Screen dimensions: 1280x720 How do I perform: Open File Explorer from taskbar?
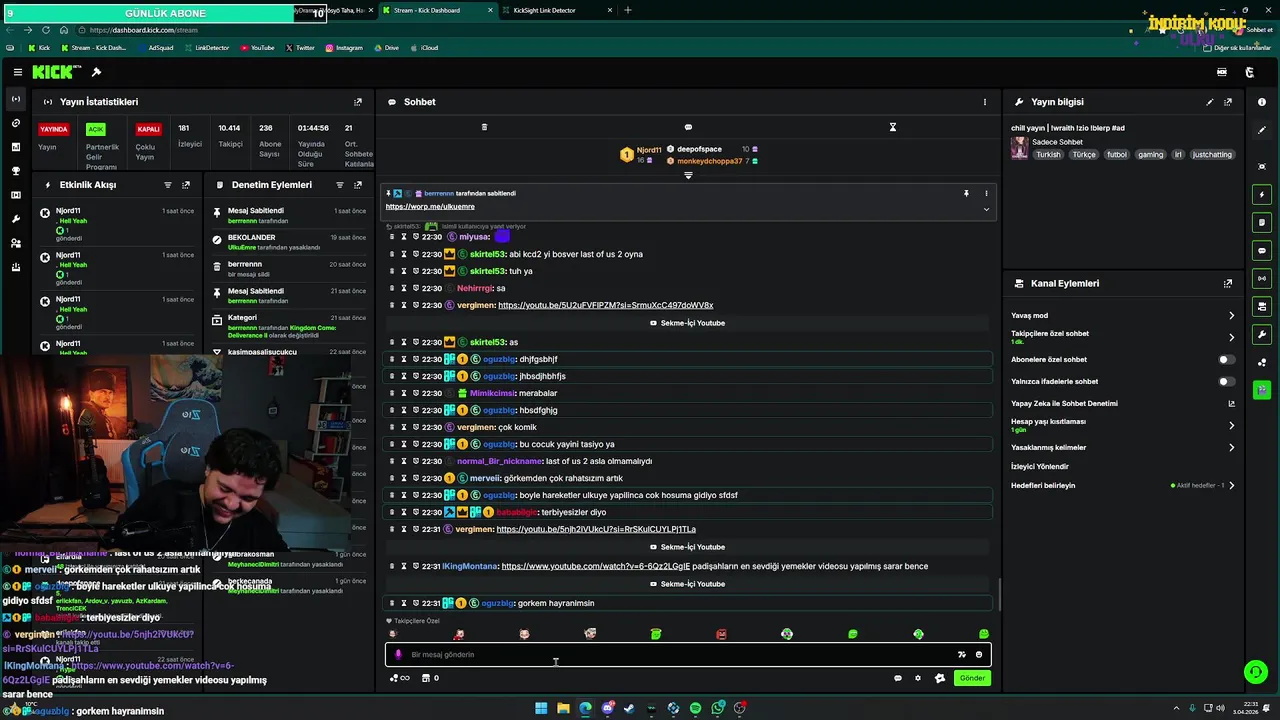[563, 708]
